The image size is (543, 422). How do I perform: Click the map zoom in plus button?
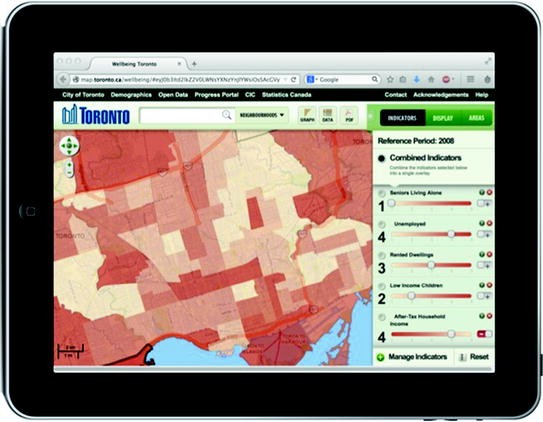coord(69,165)
